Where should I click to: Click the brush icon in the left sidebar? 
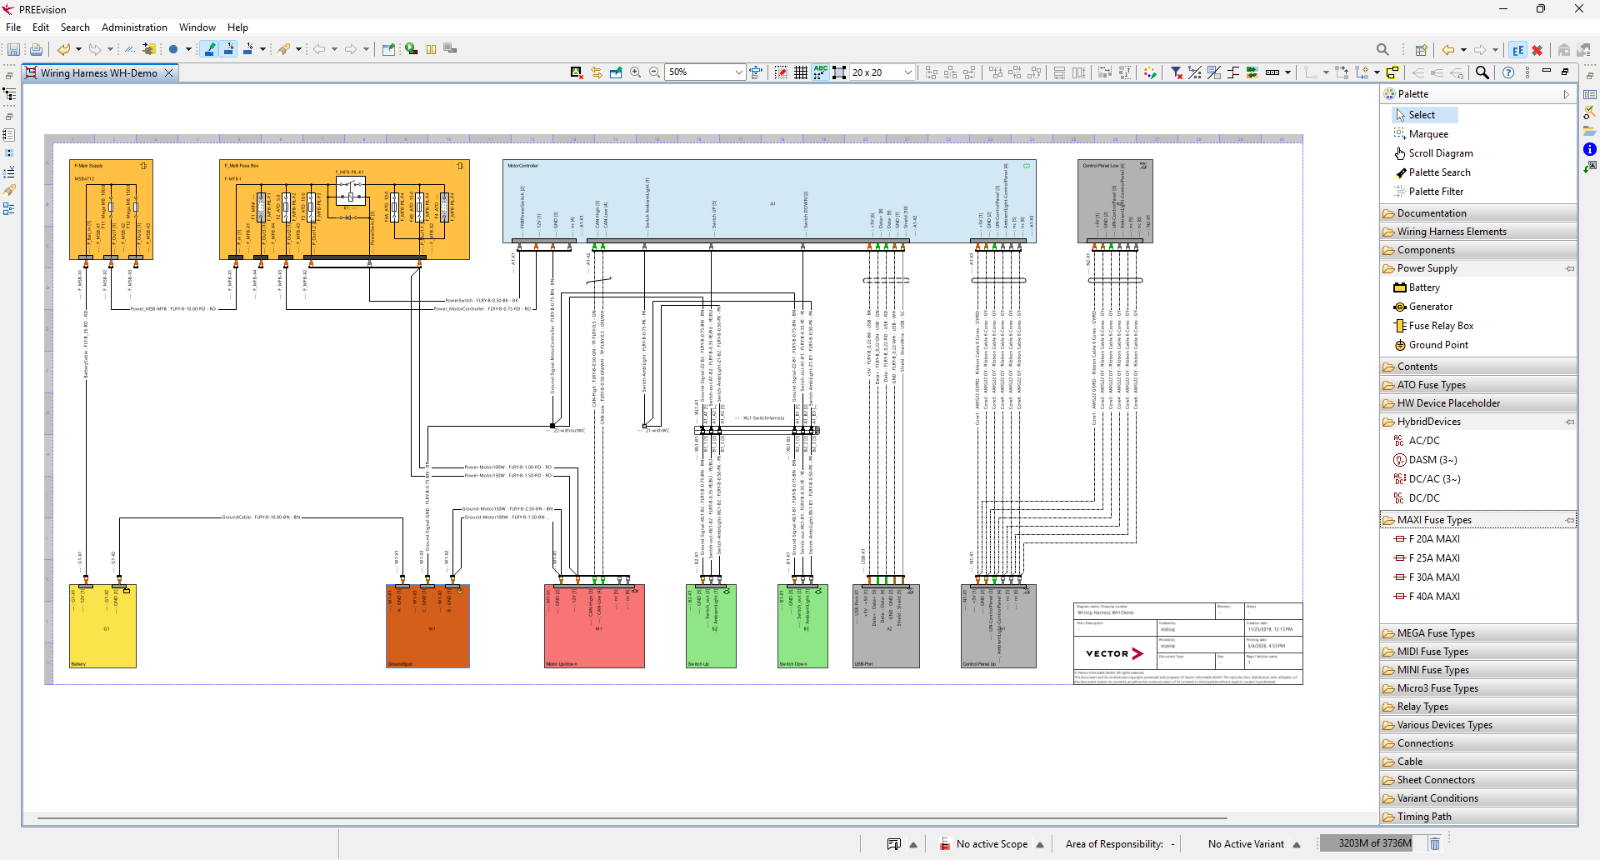pos(9,190)
